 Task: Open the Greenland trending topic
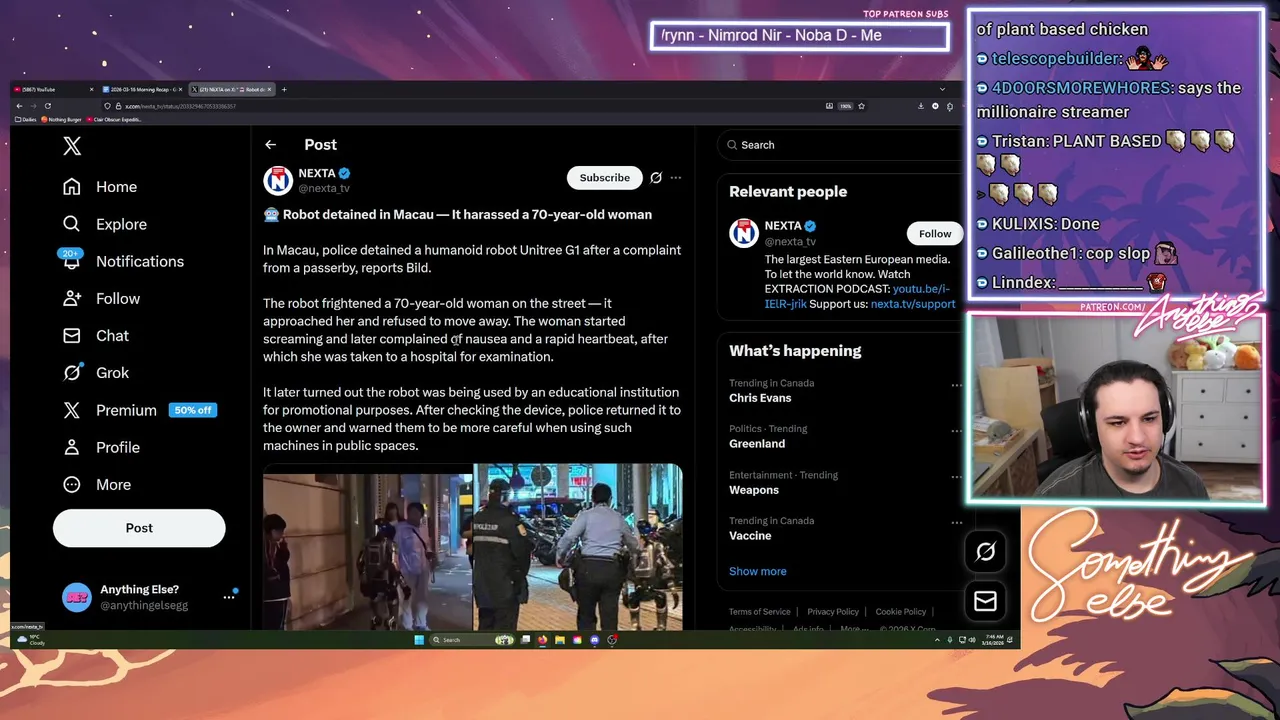(x=757, y=444)
